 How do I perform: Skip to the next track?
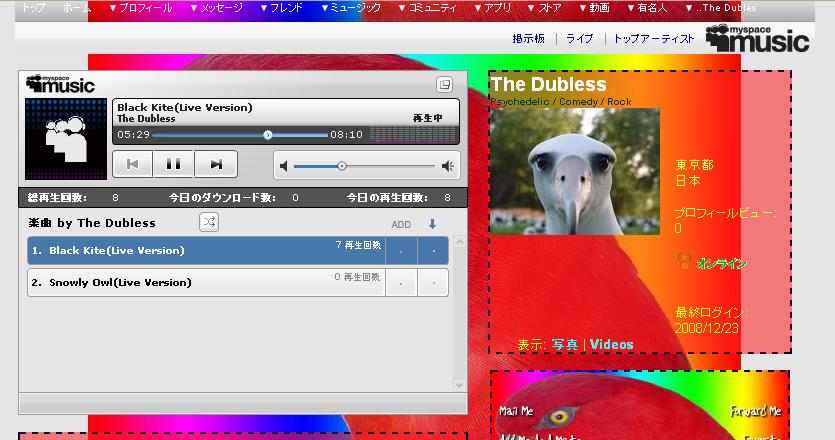tap(216, 164)
